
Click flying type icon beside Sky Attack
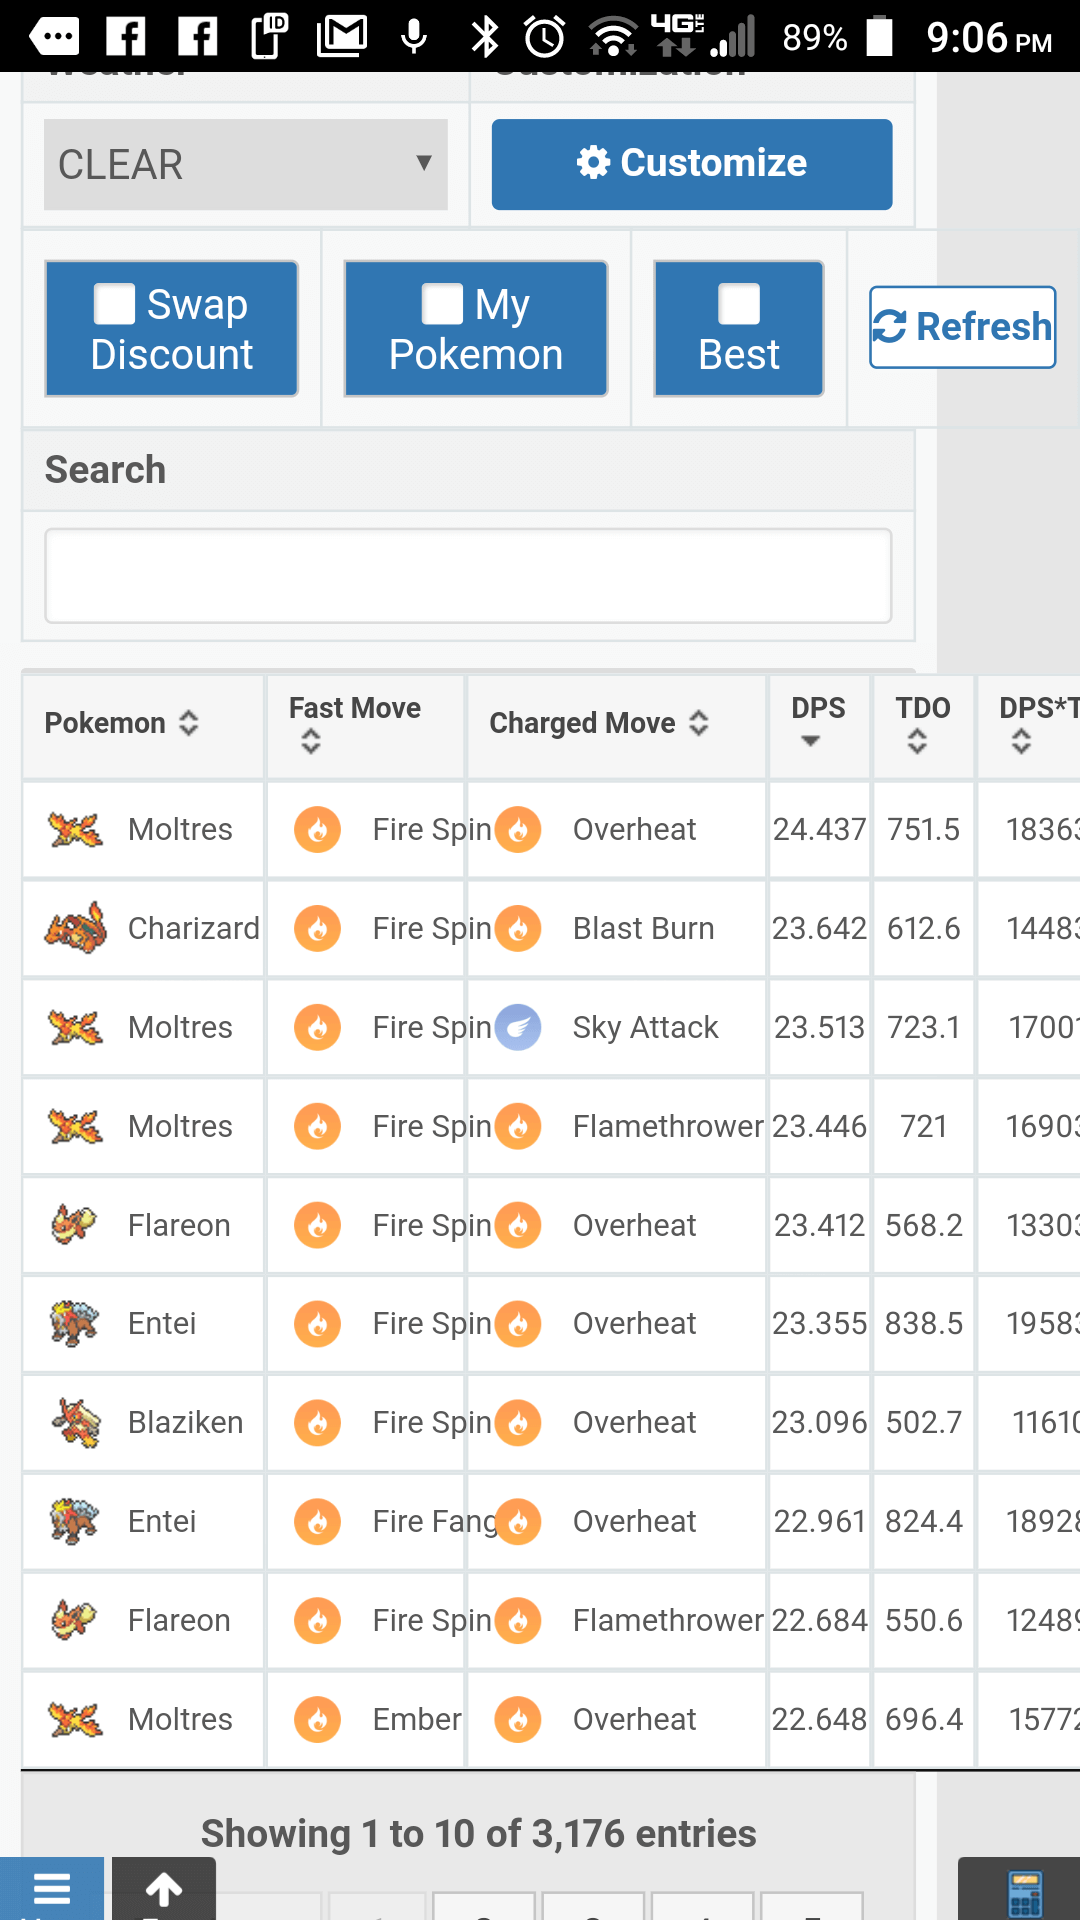[518, 1027]
